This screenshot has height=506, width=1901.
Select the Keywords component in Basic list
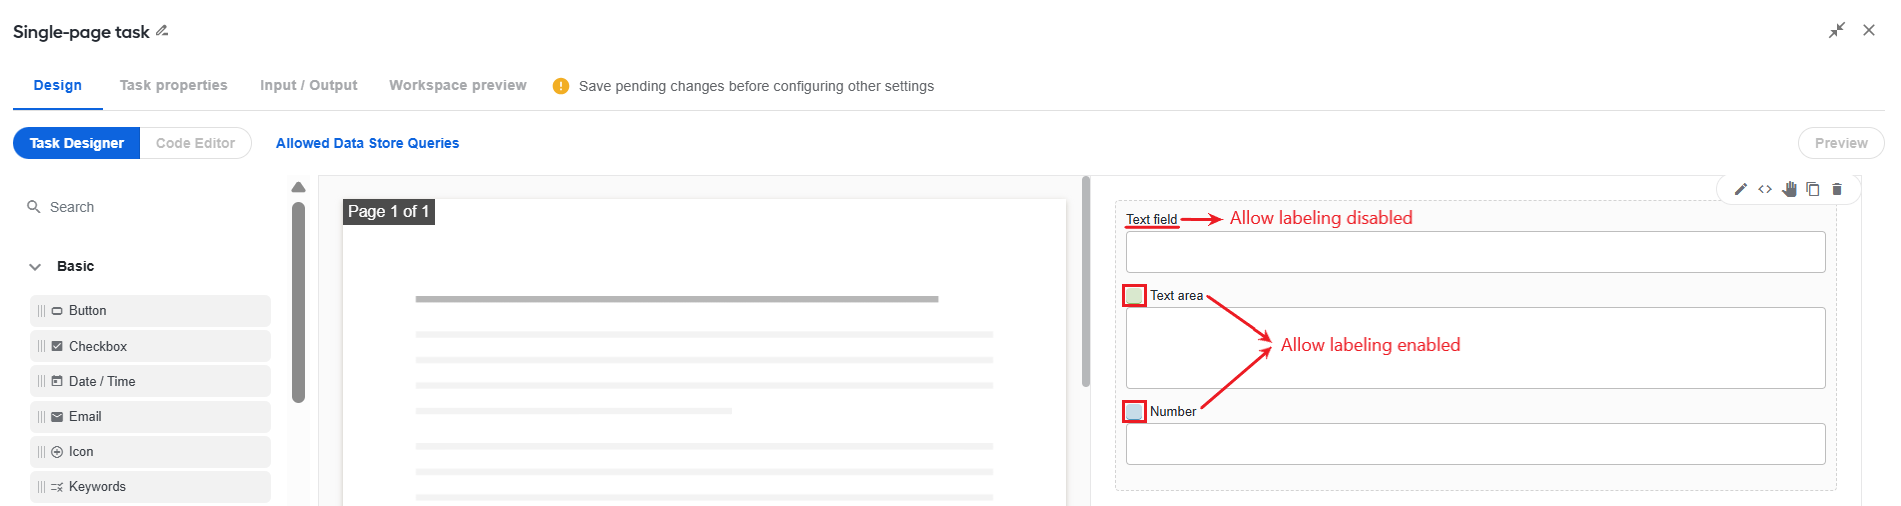click(150, 487)
